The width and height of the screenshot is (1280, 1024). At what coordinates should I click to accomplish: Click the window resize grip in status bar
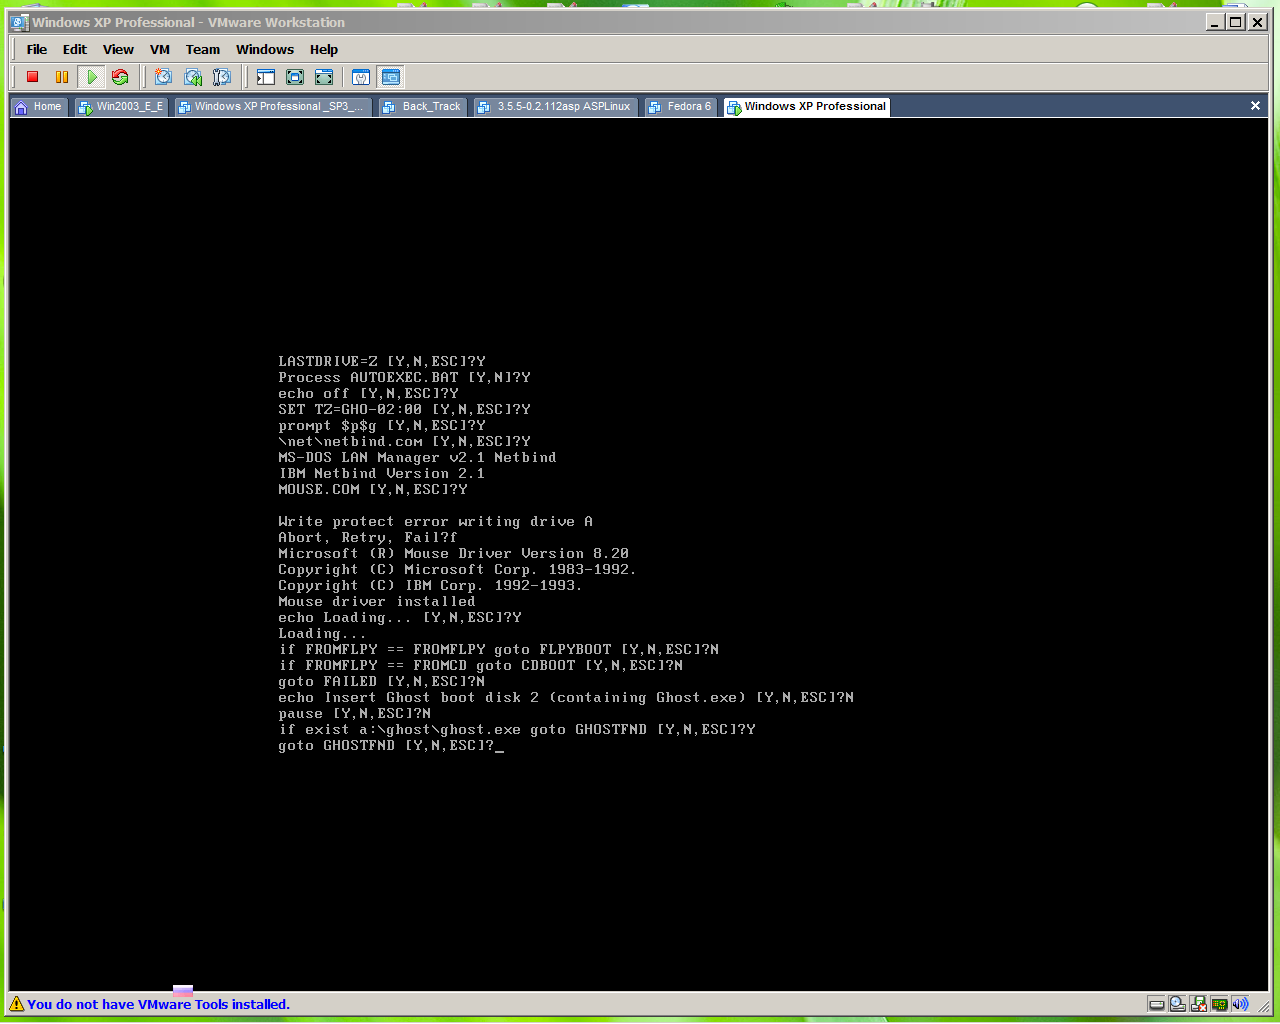pyautogui.click(x=1262, y=1005)
